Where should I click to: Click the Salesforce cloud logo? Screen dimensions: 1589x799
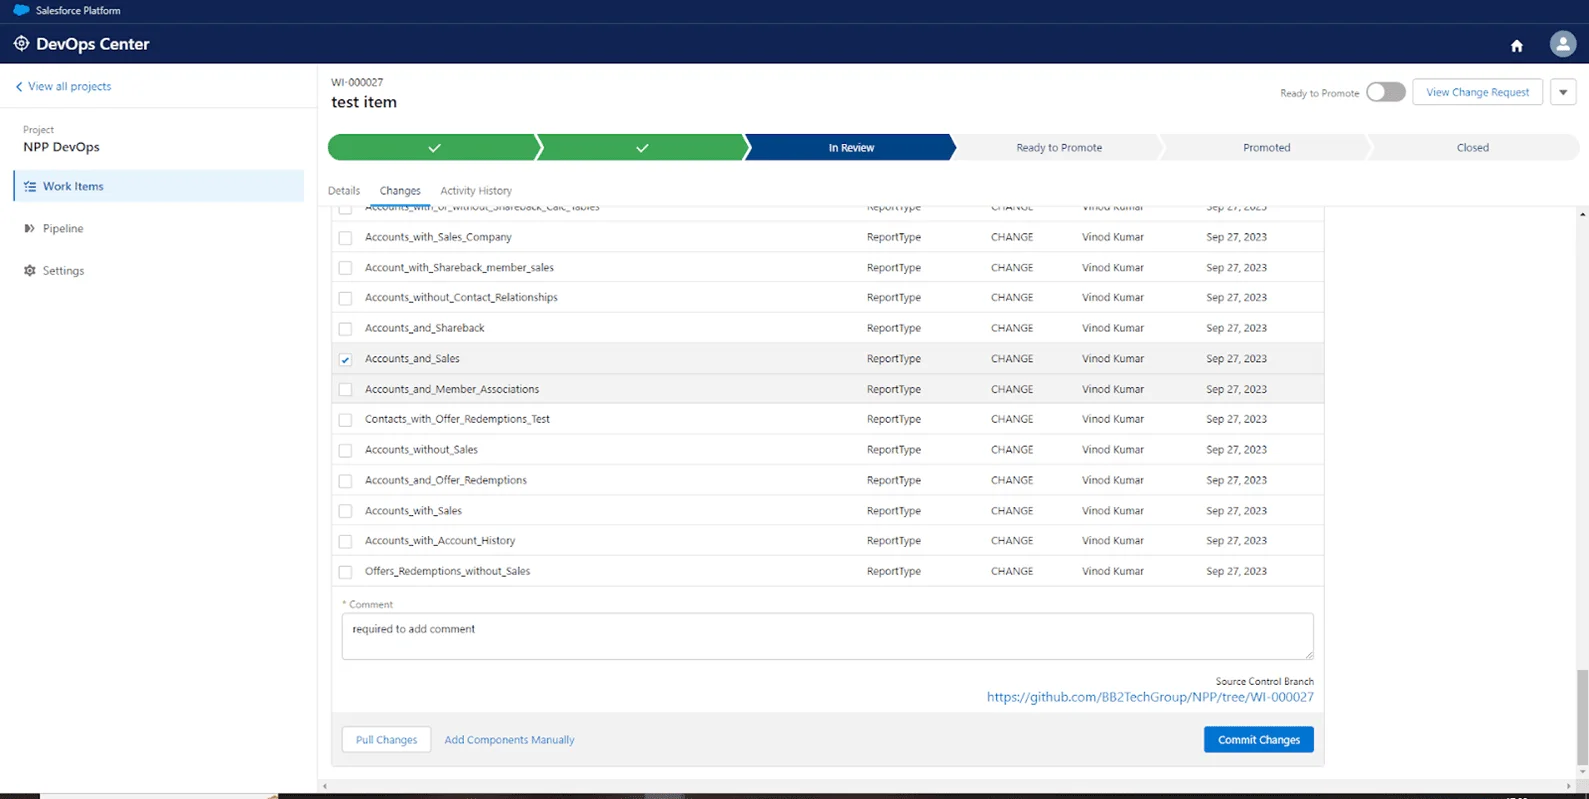[21, 10]
